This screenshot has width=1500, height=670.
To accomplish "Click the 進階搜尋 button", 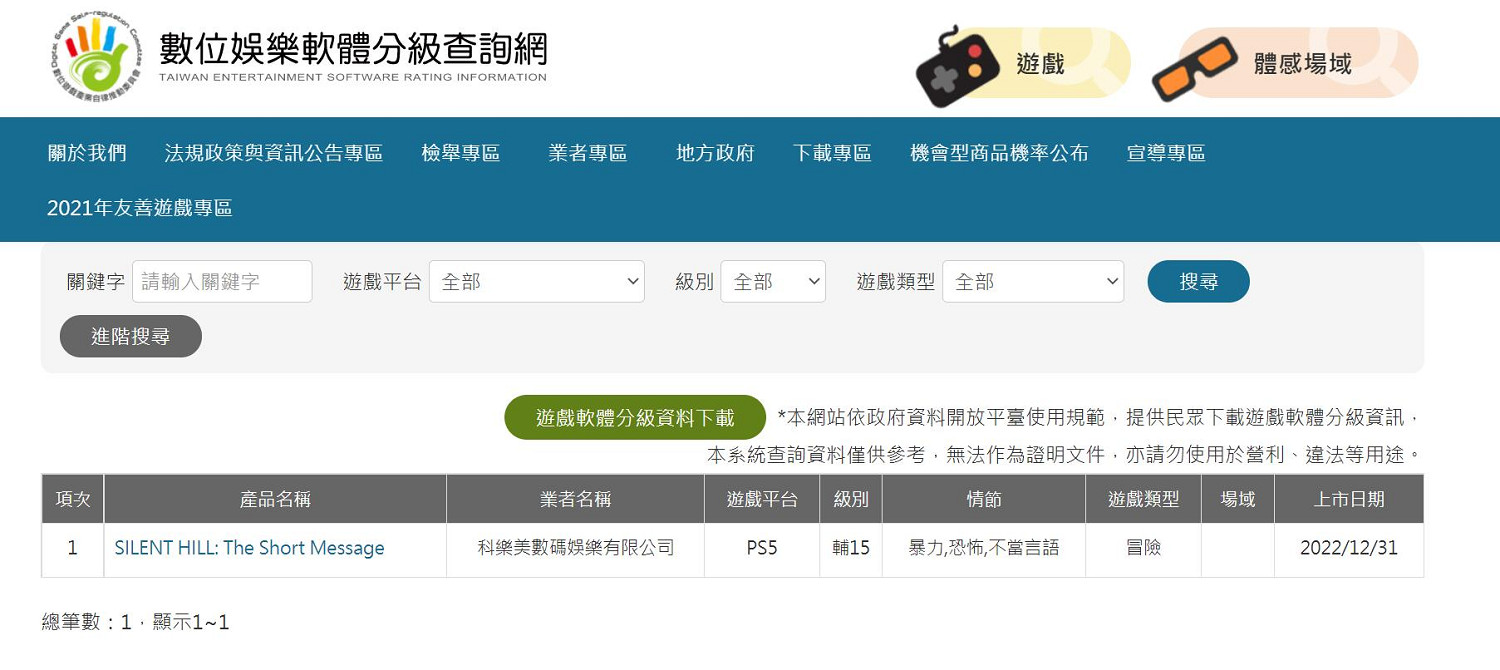I will point(131,337).
